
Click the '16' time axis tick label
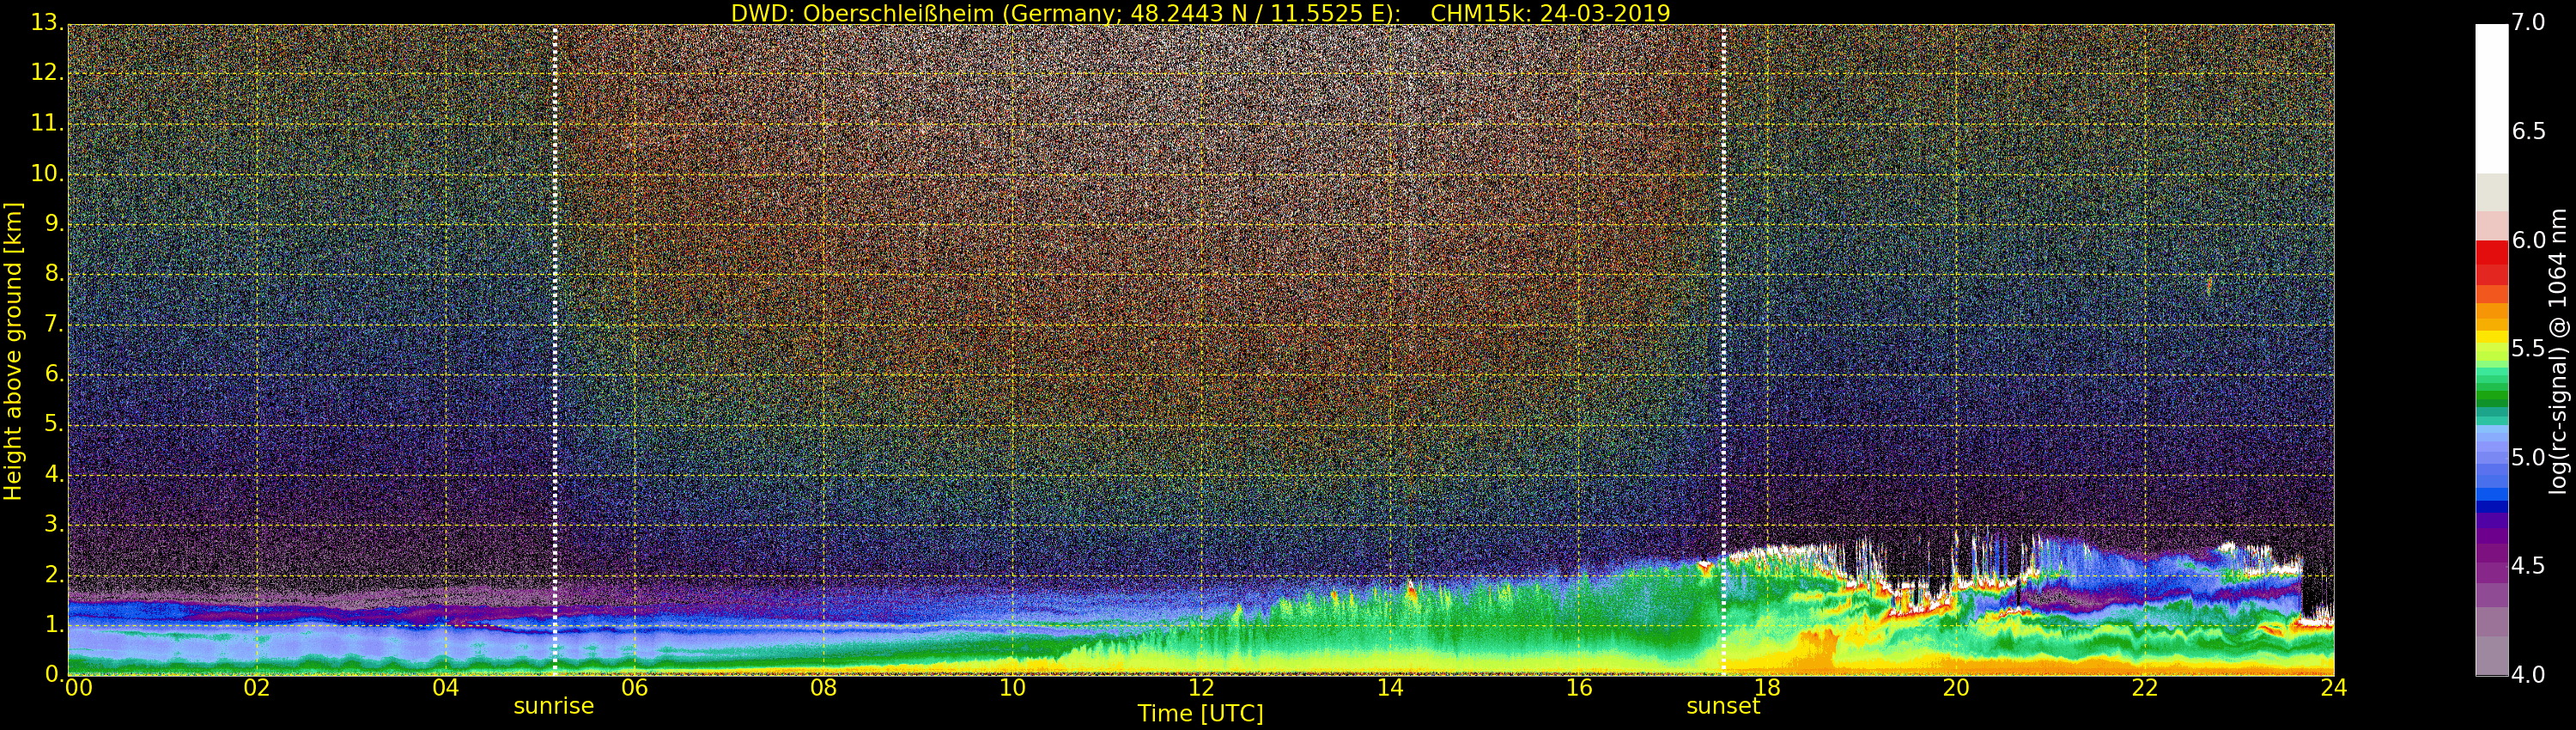point(1579,688)
